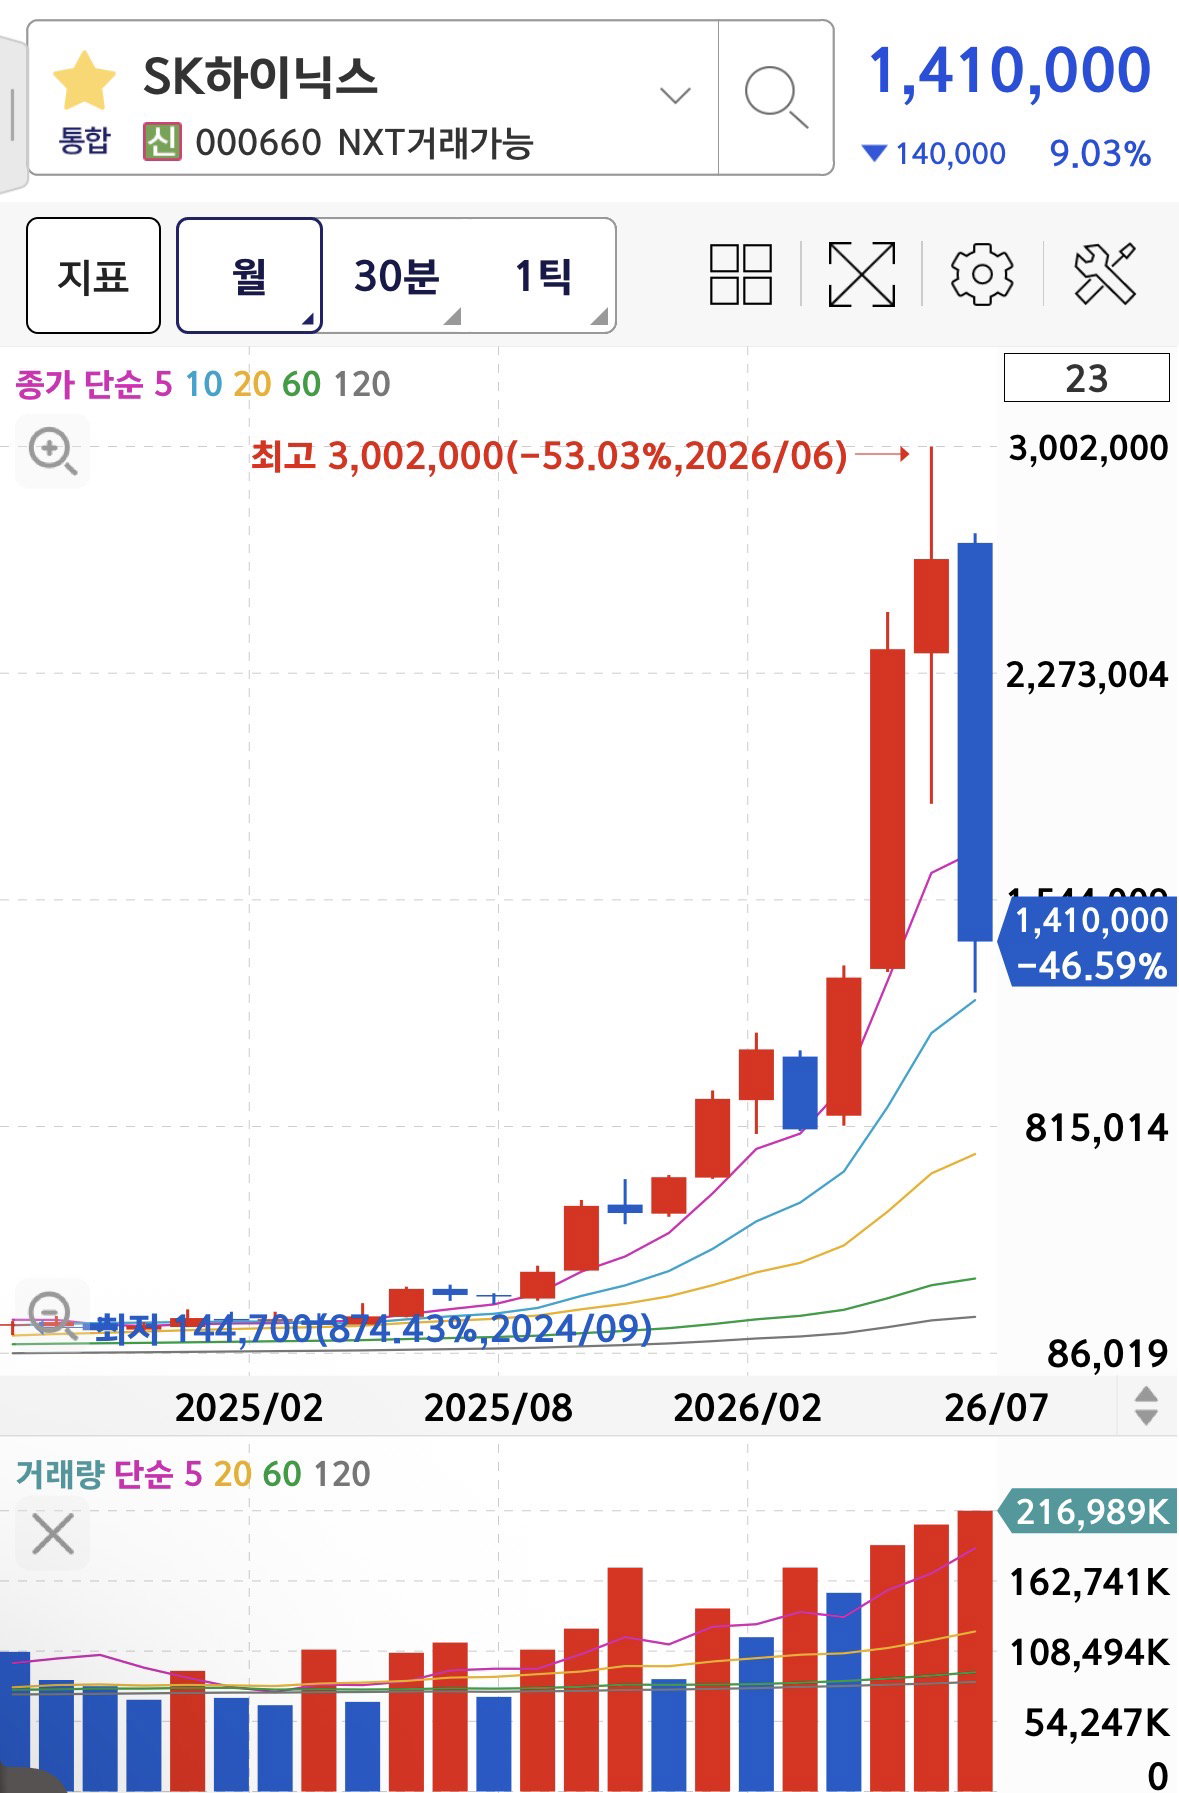
Task: Close the volume indicator panel
Action: (x=52, y=1533)
